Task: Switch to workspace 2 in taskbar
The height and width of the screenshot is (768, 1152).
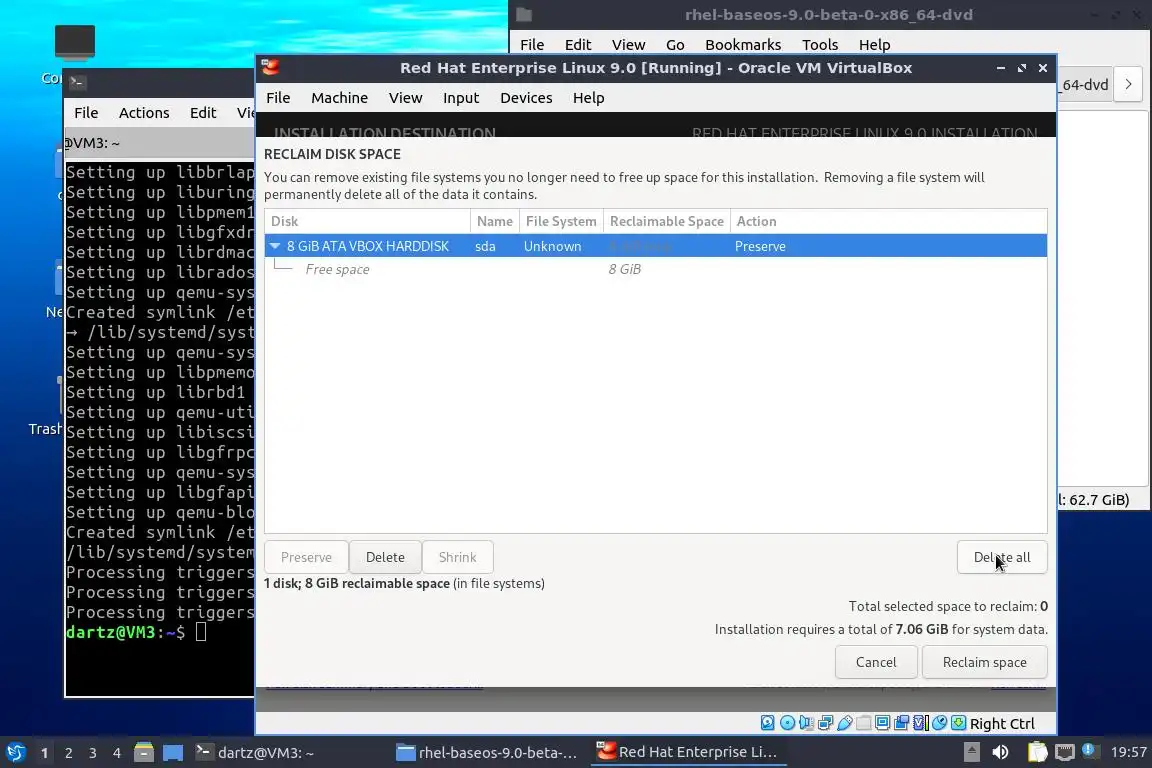Action: (x=68, y=753)
